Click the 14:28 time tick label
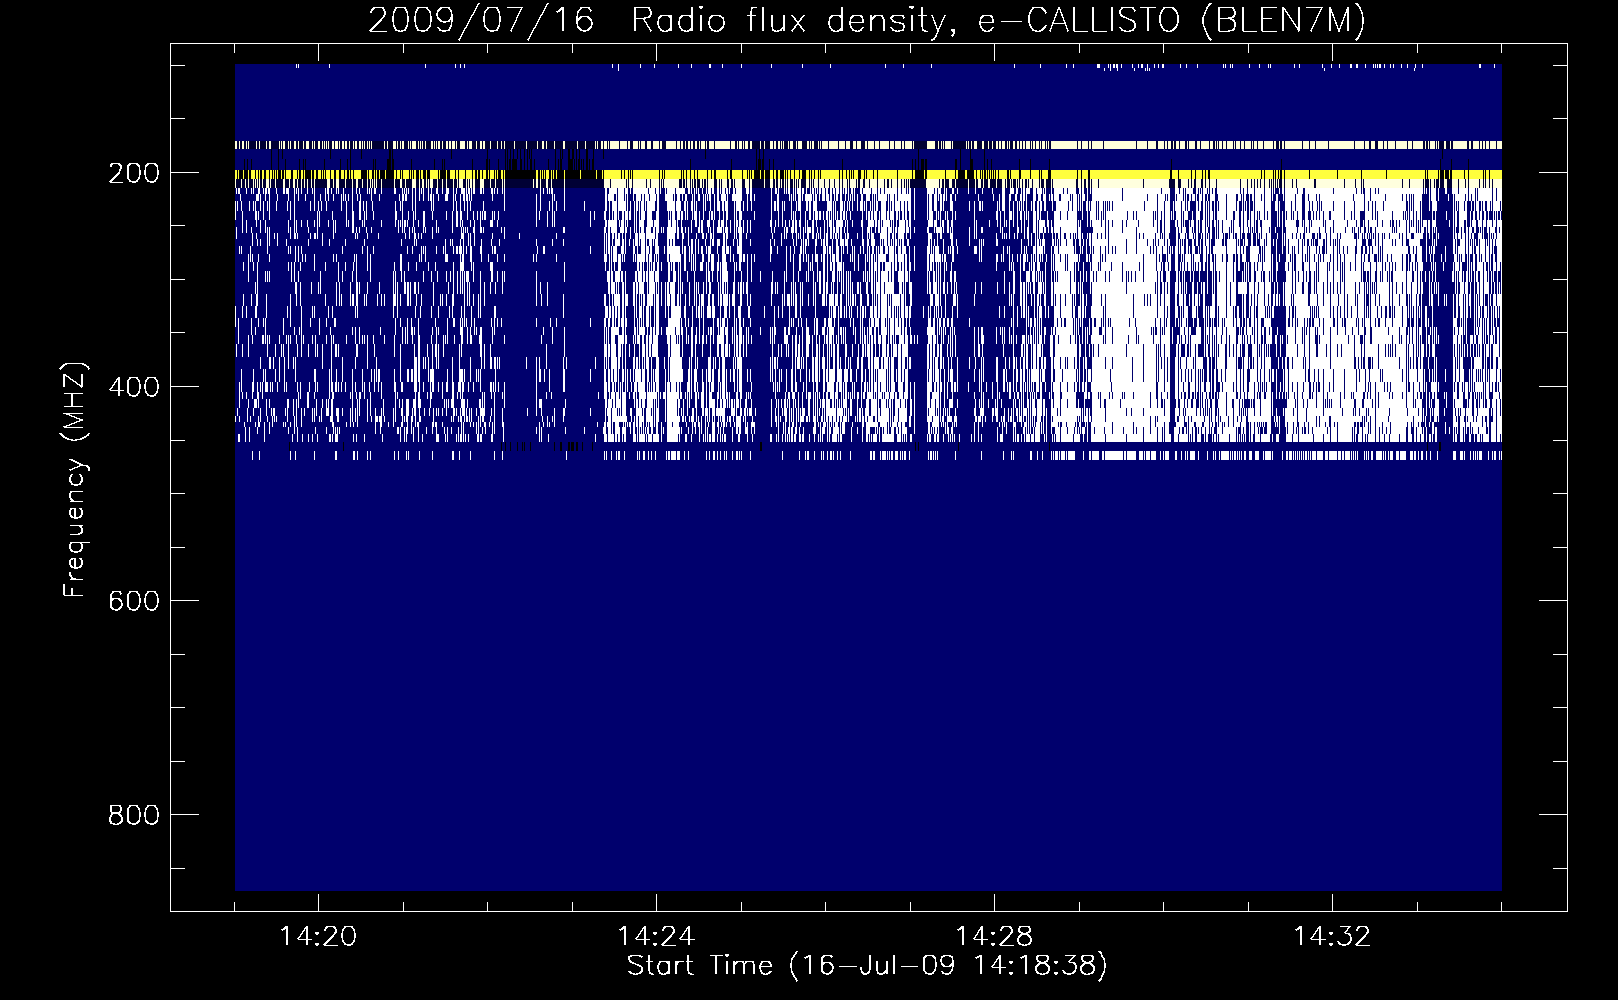 coord(994,937)
